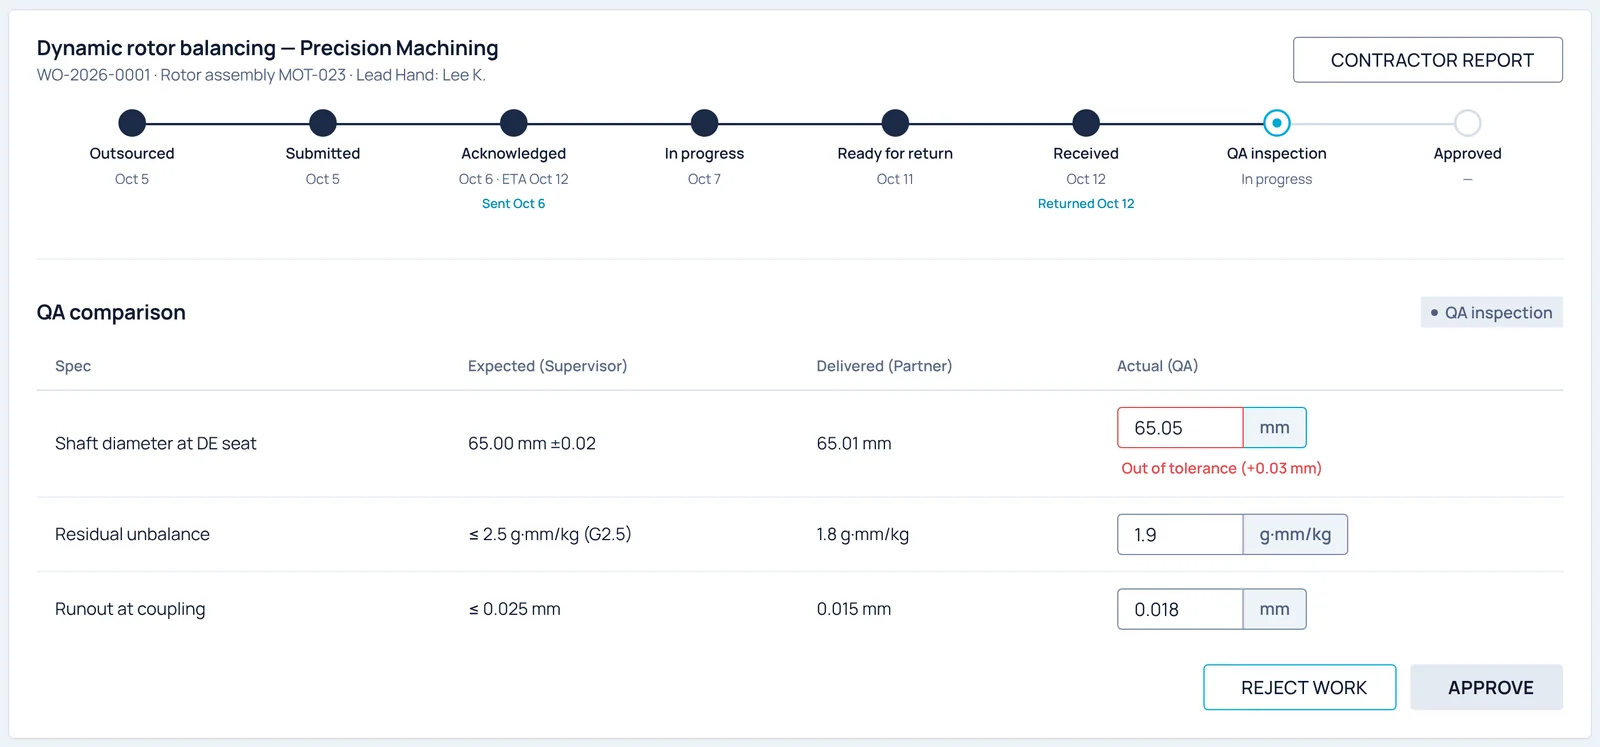Edit the residual unbalance actual value 1.9

tap(1180, 535)
